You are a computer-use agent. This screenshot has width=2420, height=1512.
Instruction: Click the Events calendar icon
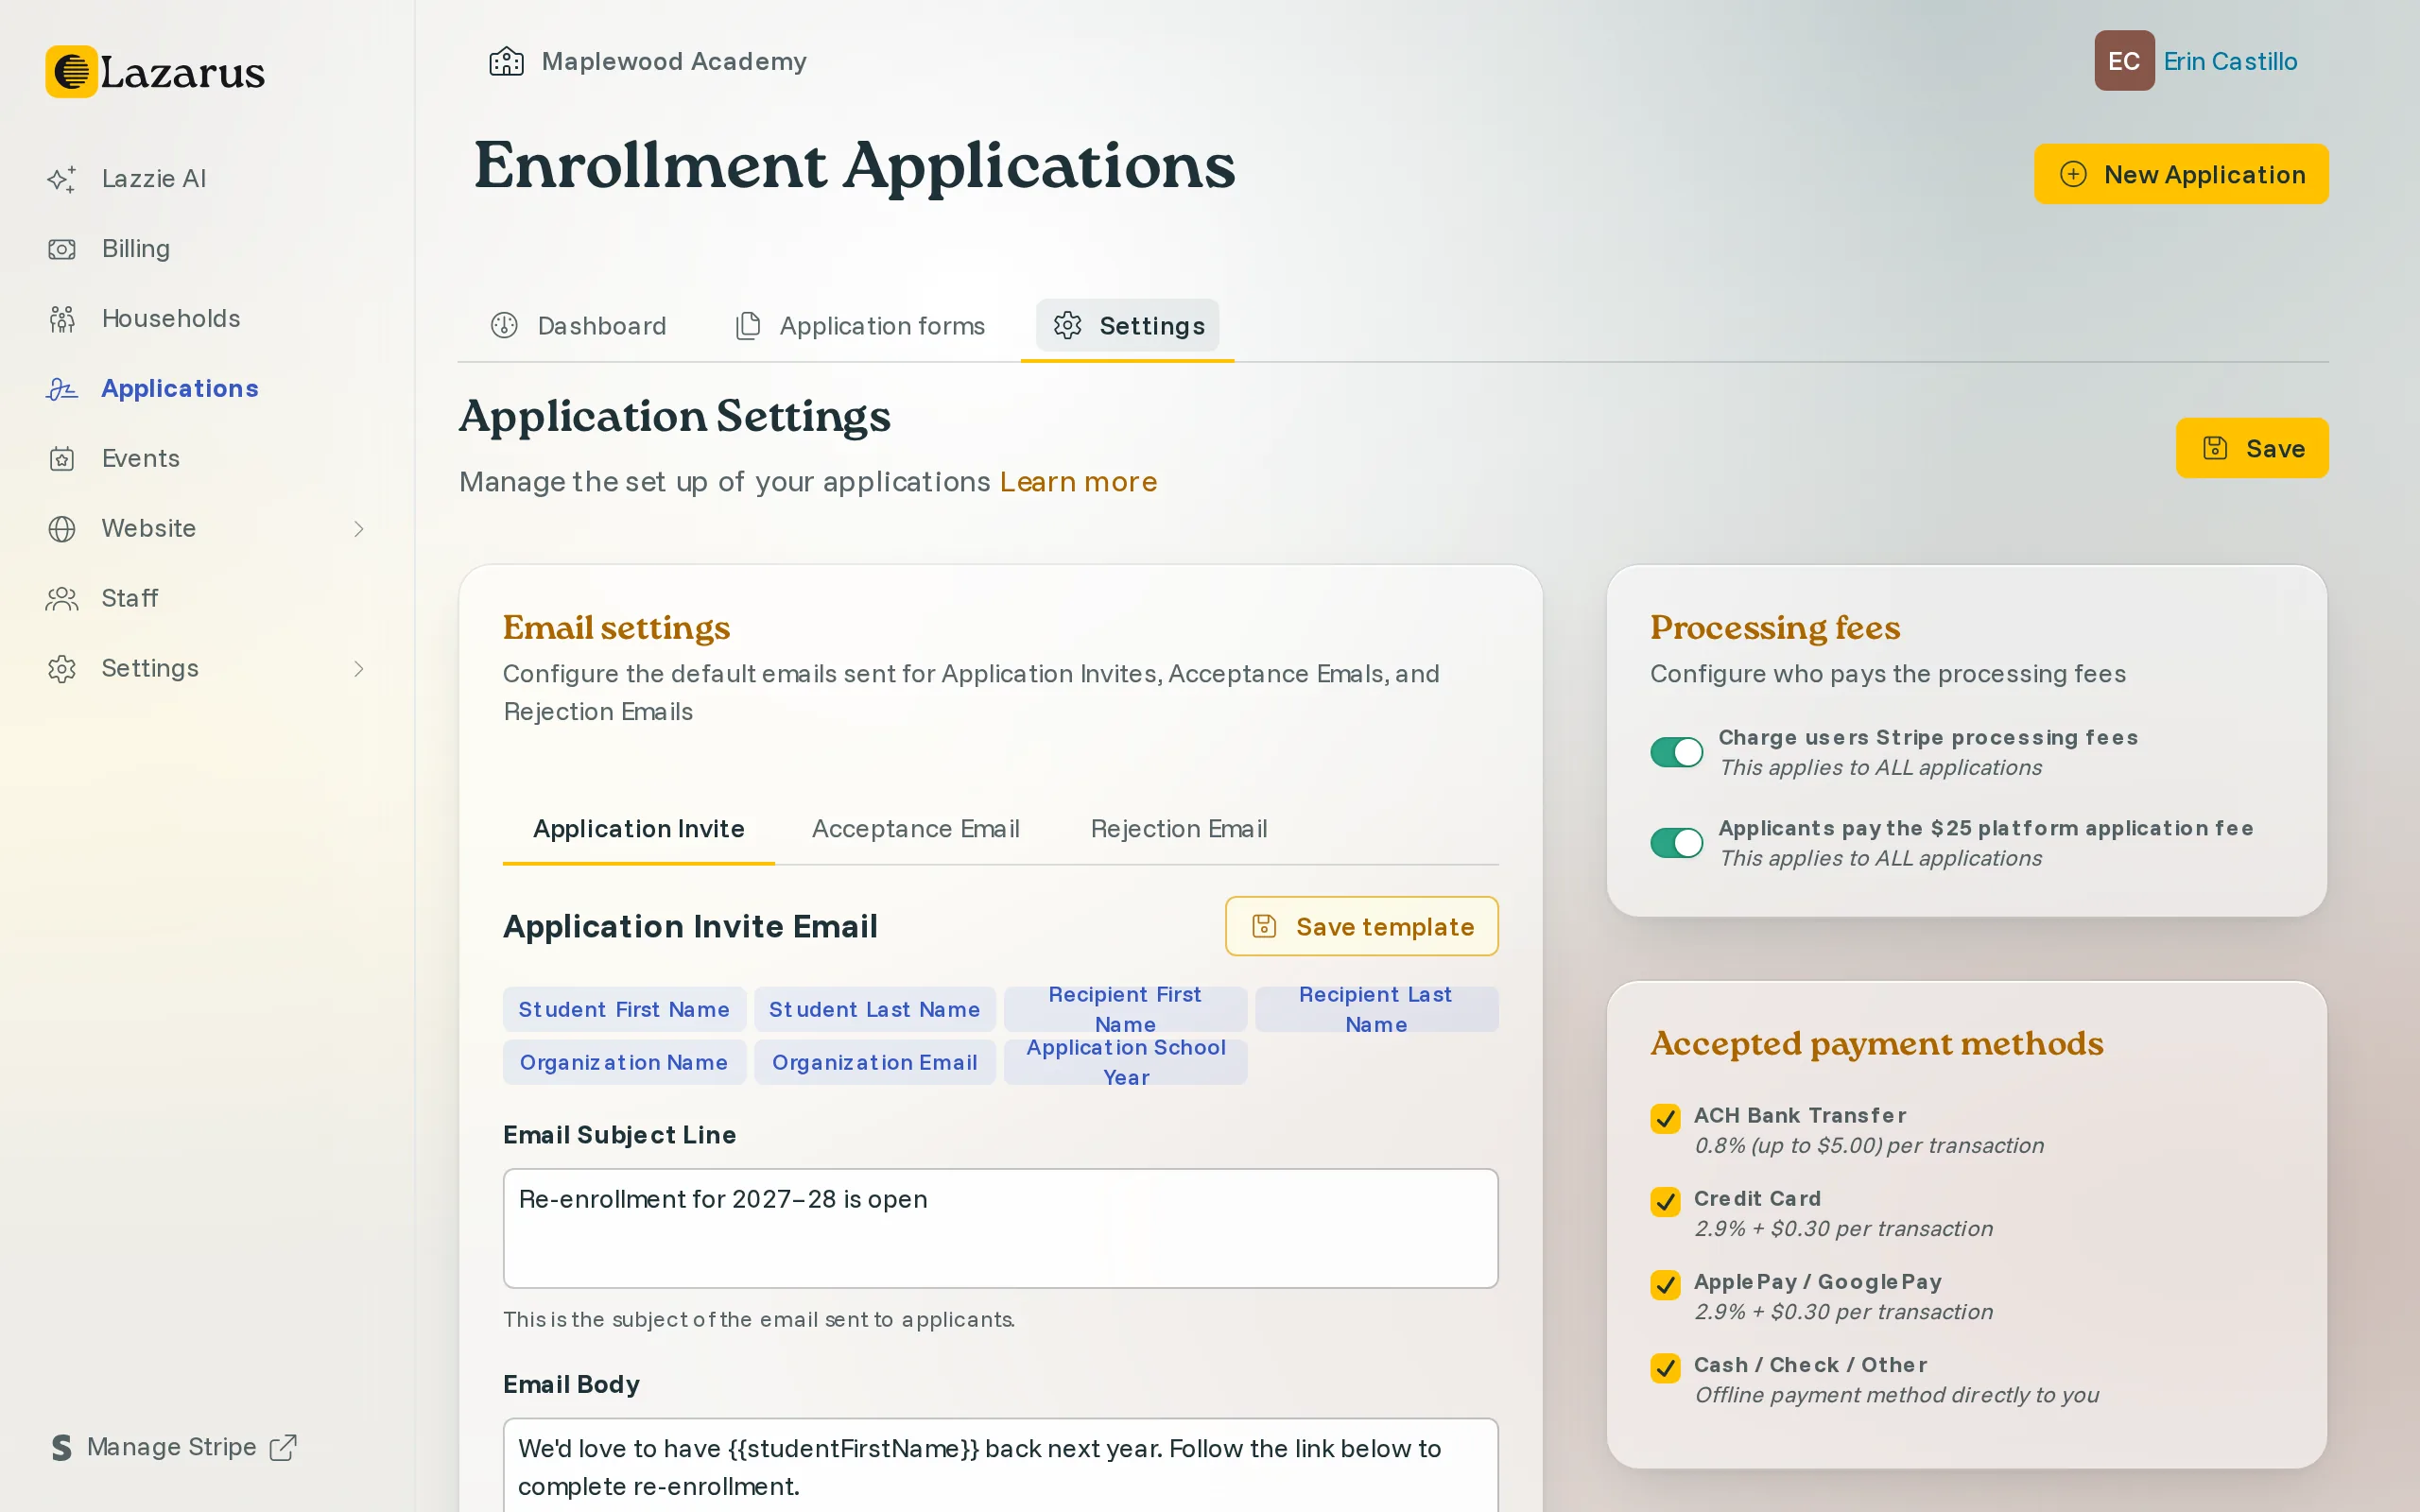[x=62, y=459]
